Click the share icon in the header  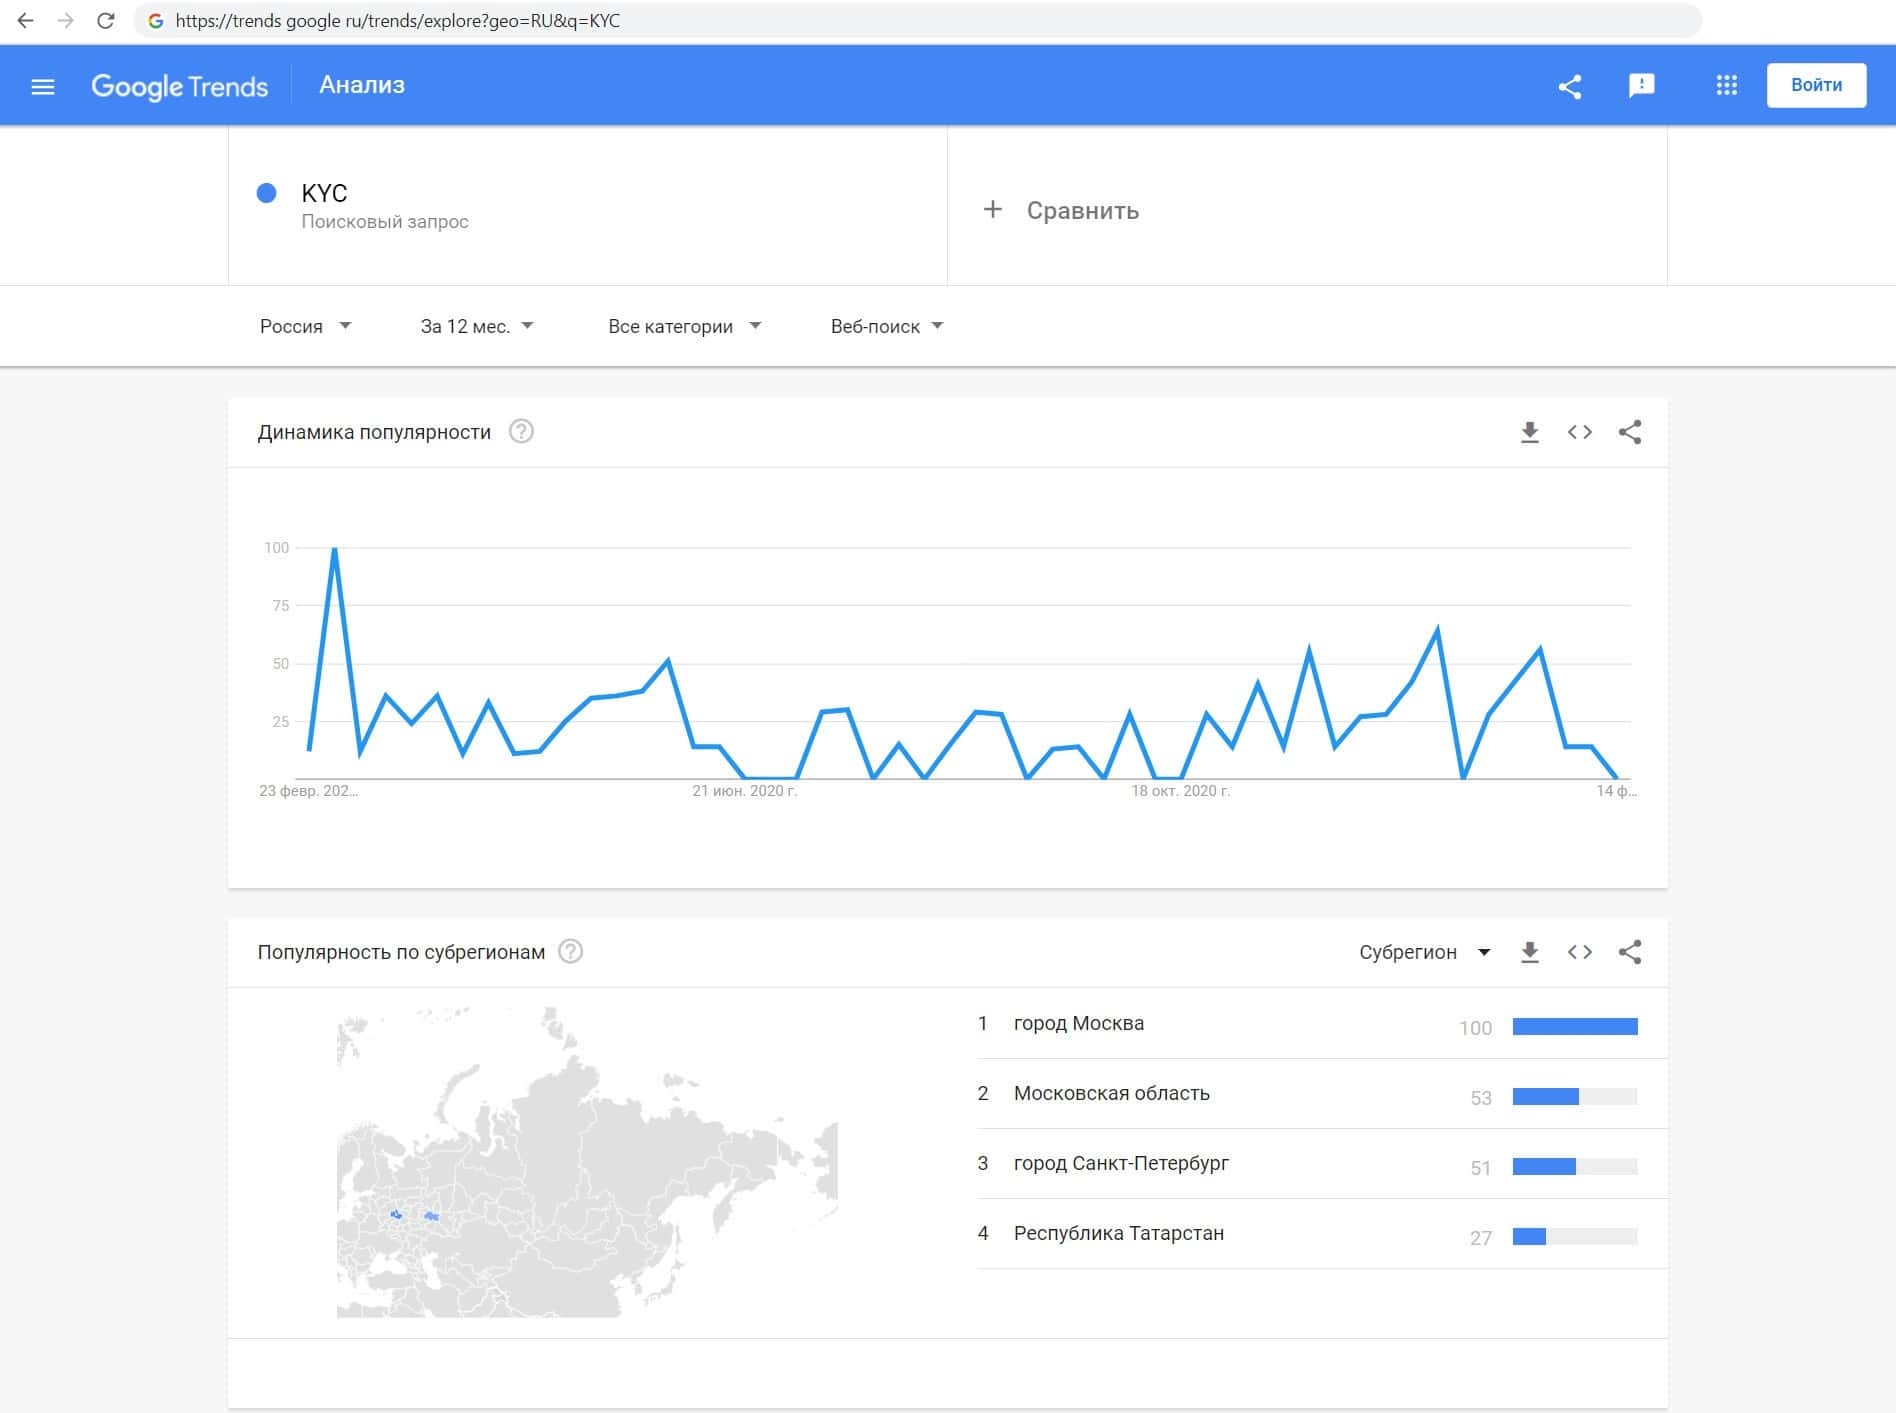click(1569, 87)
